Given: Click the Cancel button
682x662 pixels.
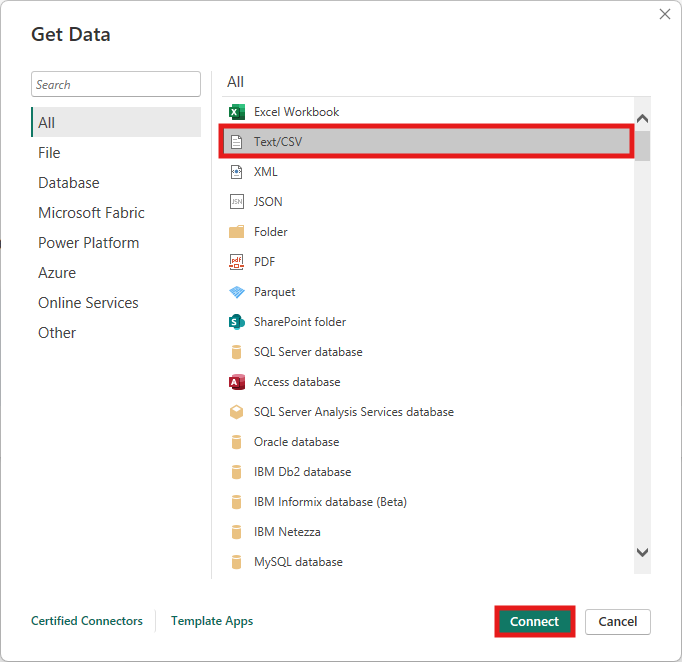Looking at the screenshot, I should (618, 622).
